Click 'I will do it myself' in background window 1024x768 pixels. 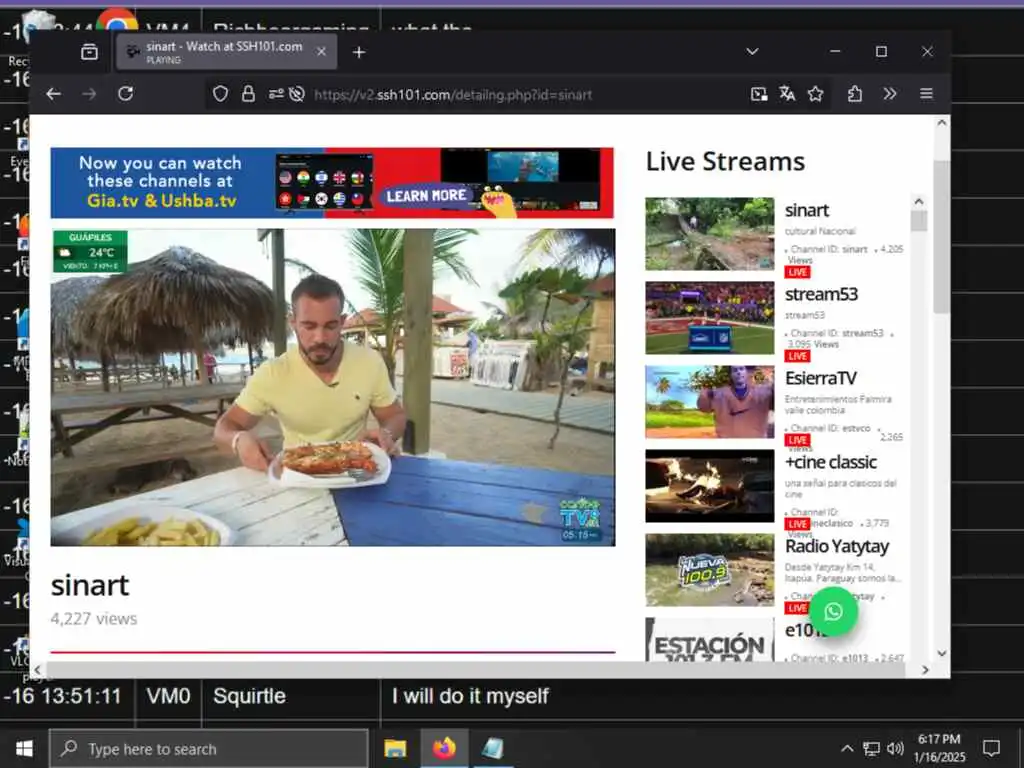tap(470, 696)
